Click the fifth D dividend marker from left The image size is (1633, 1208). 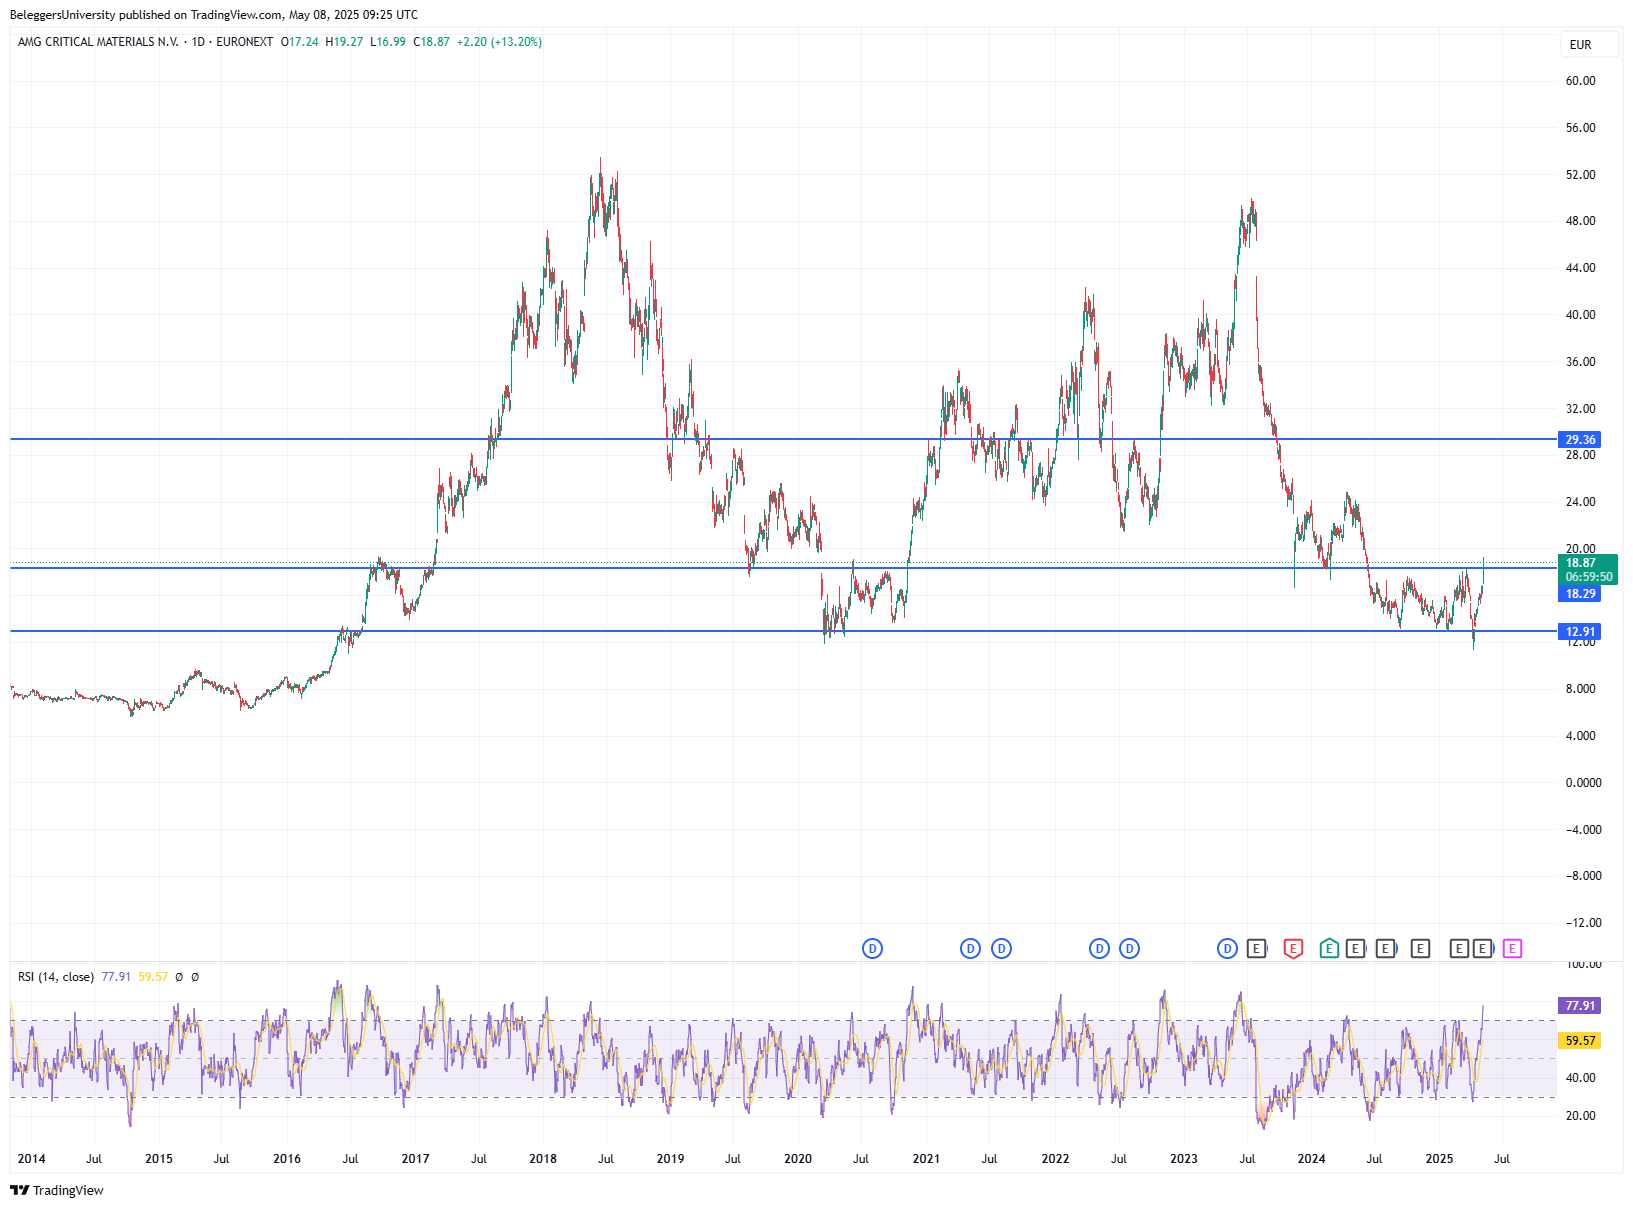coord(1129,948)
